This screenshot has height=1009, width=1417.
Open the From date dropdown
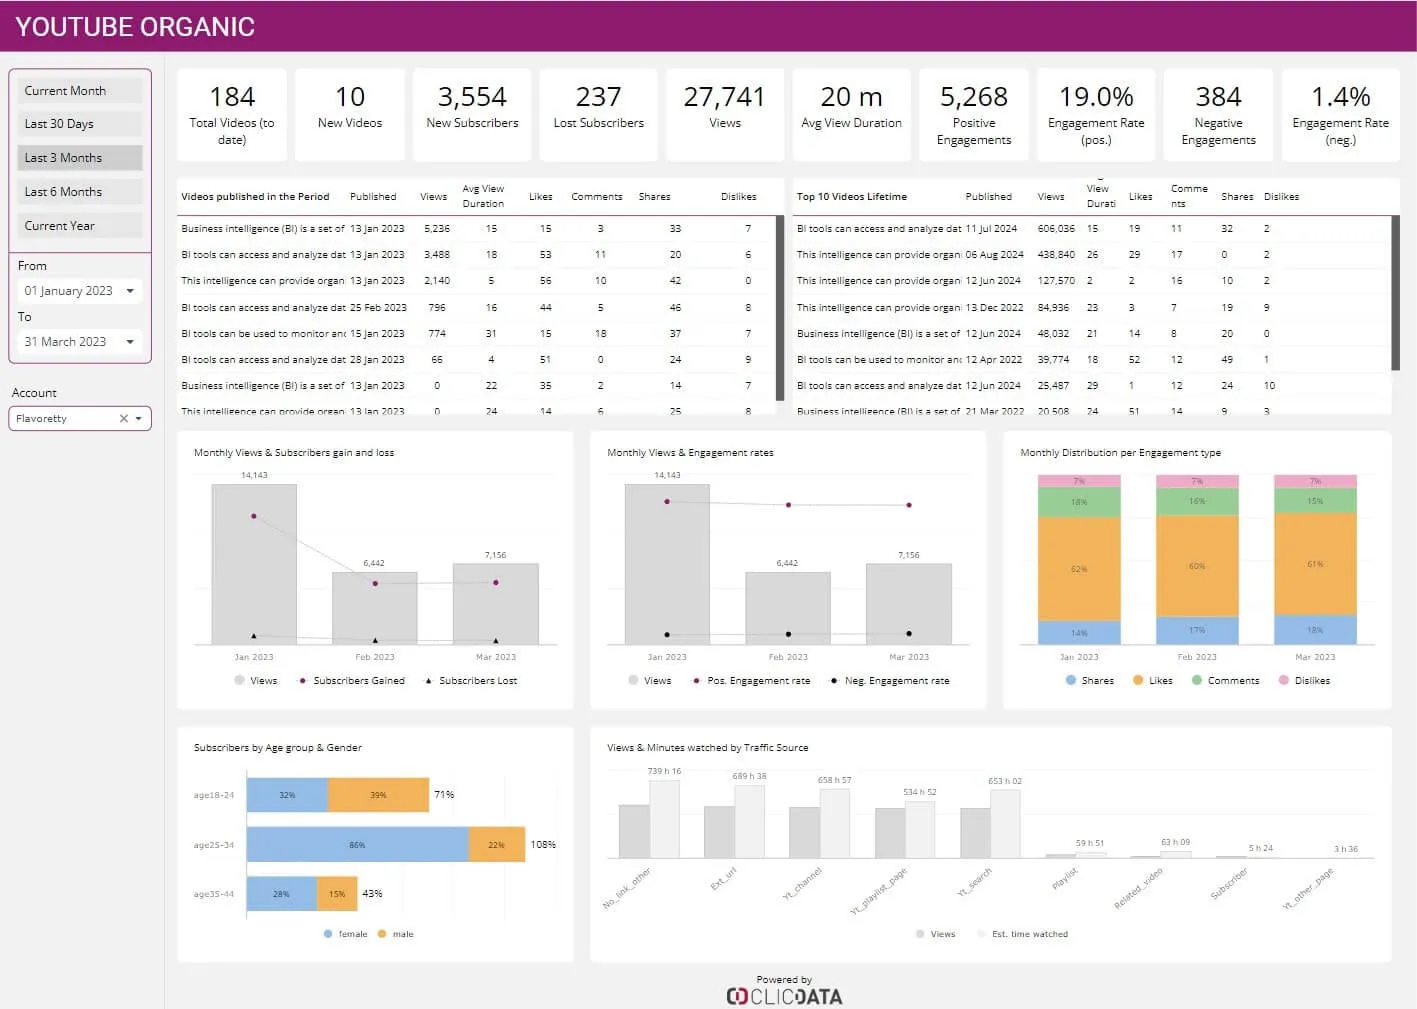(x=130, y=291)
